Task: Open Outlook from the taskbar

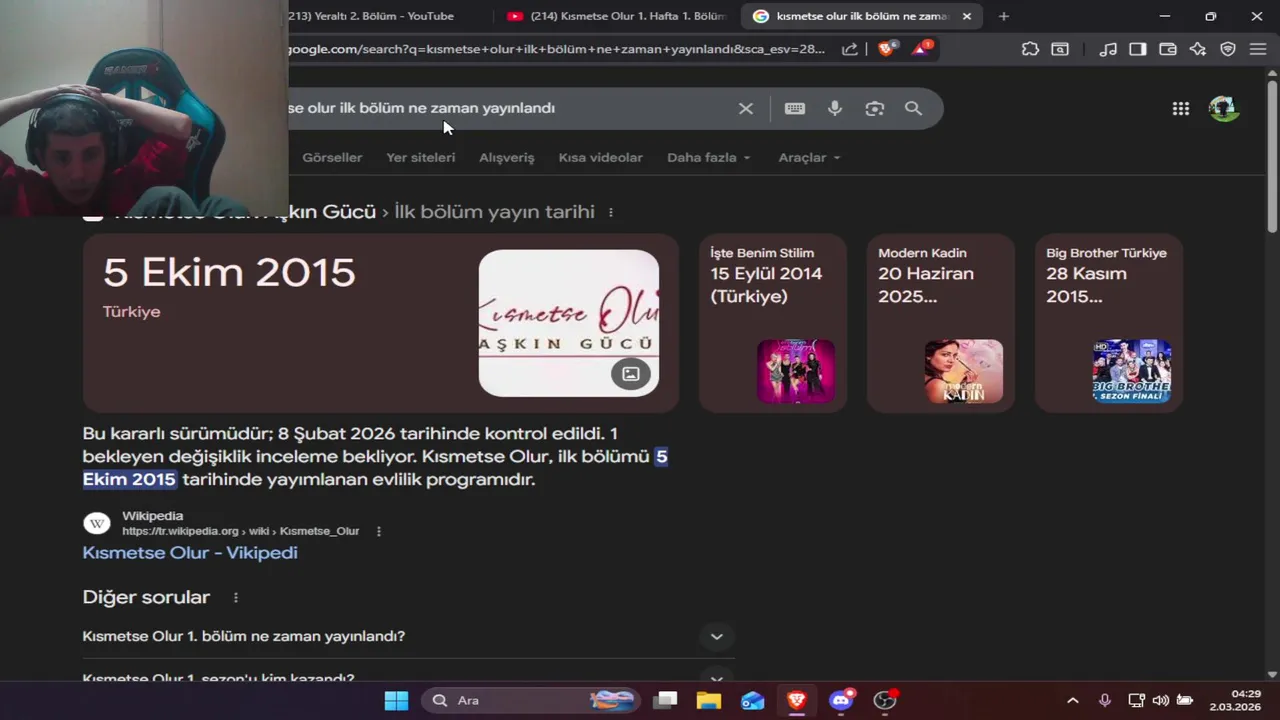Action: point(753,700)
